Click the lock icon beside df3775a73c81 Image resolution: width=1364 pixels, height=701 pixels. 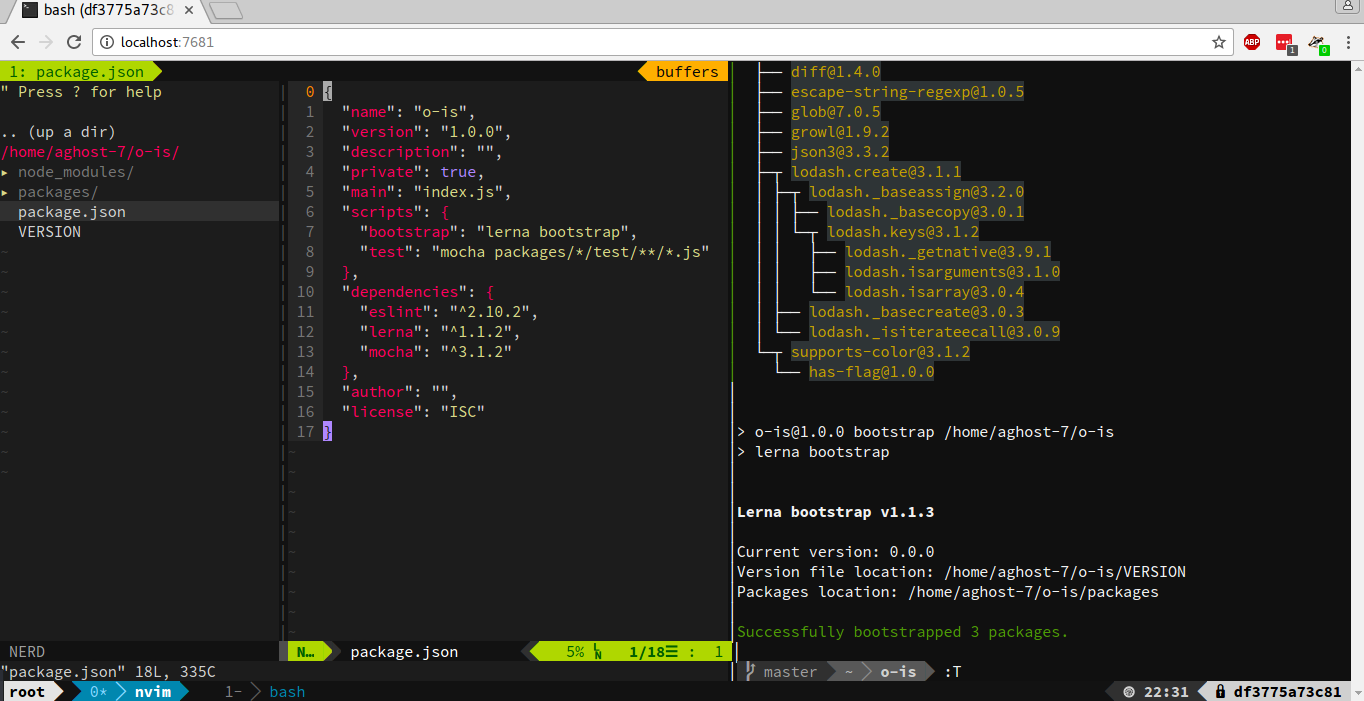[1221, 692]
